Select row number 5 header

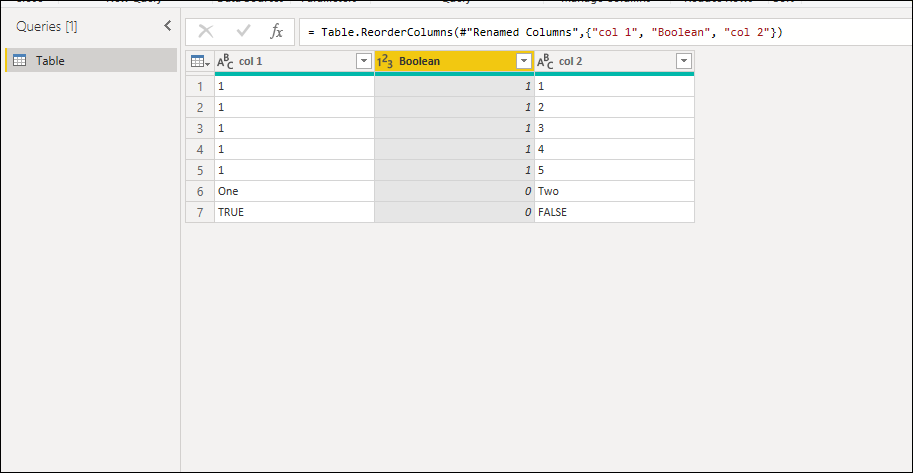coord(200,170)
